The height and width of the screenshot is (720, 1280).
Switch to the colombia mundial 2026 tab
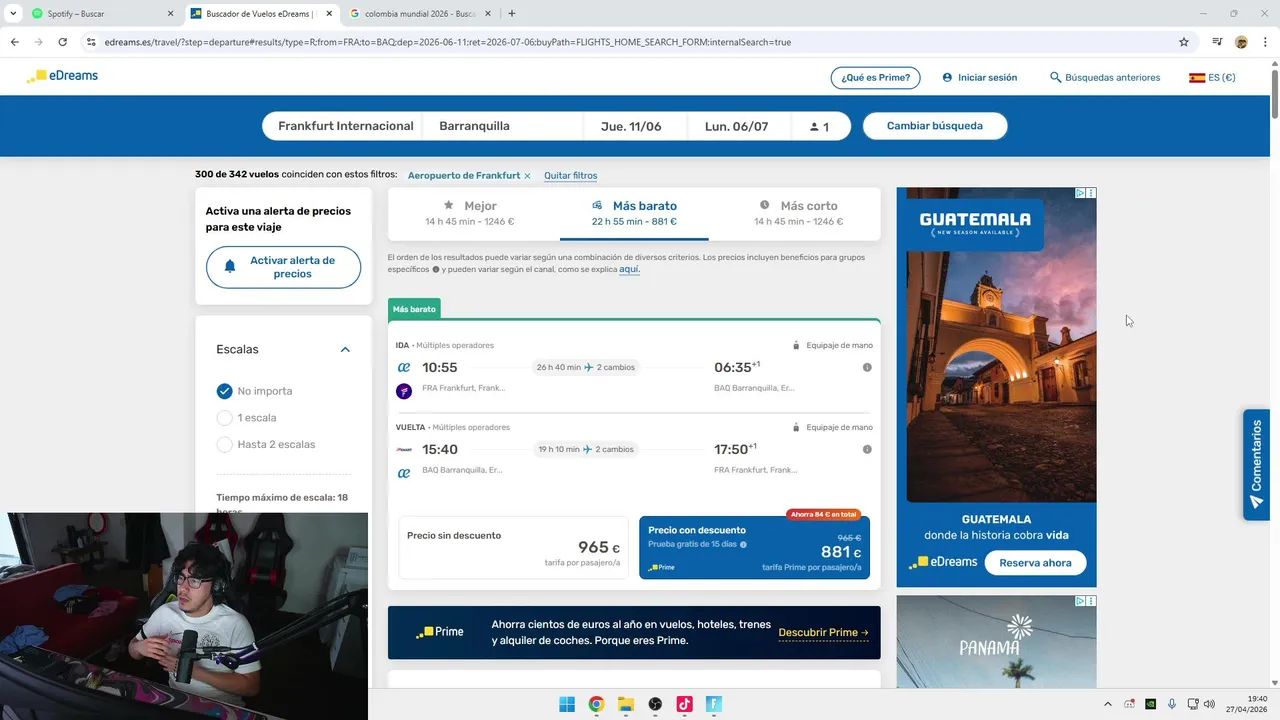(x=418, y=14)
